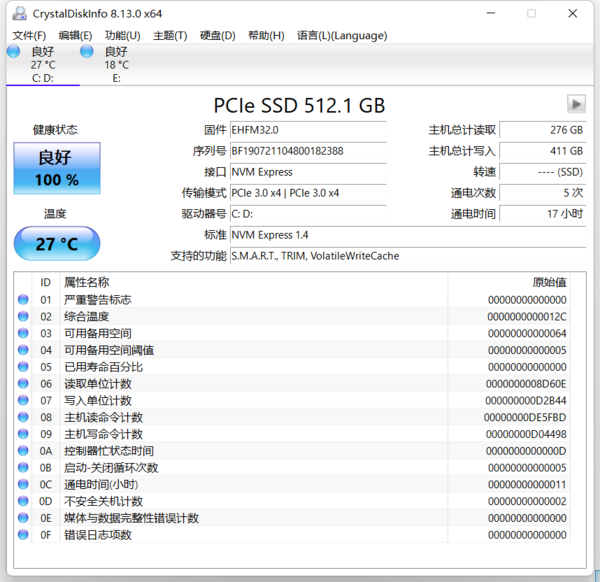
Task: Select the C: D: disk tab at 27 °C
Action: pos(43,64)
